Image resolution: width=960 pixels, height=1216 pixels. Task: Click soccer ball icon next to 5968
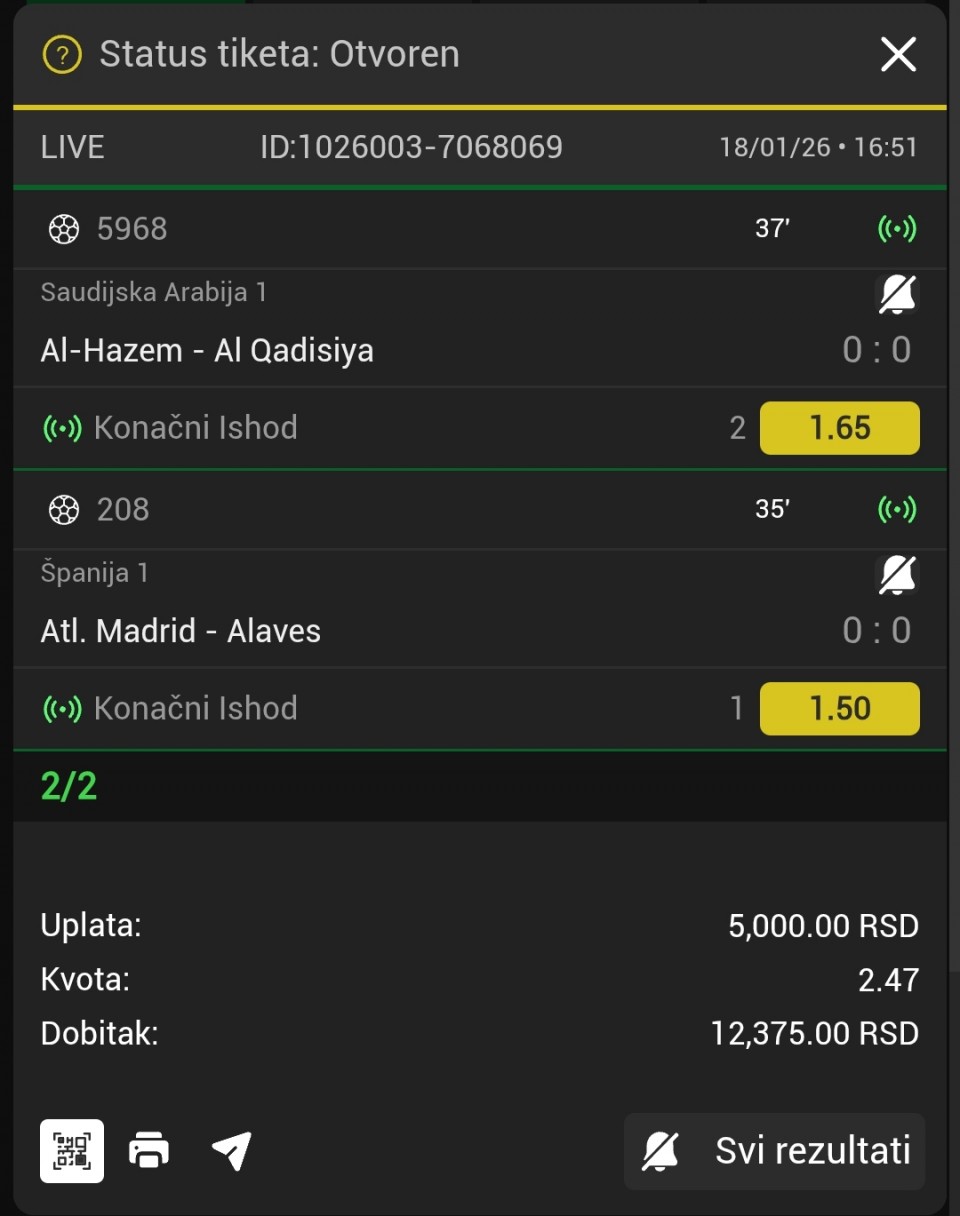point(64,229)
